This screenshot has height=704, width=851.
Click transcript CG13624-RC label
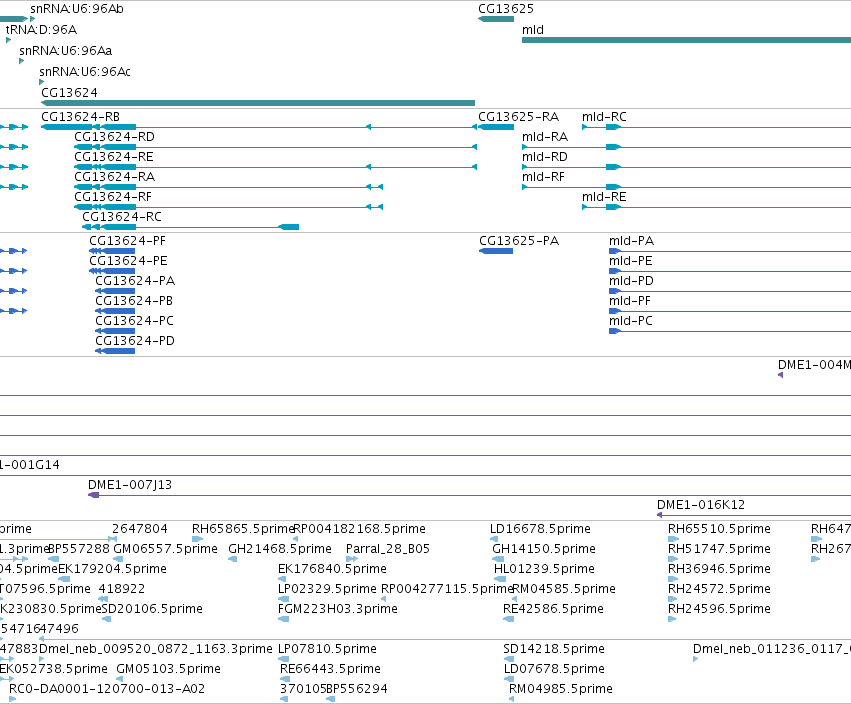[x=122, y=217]
